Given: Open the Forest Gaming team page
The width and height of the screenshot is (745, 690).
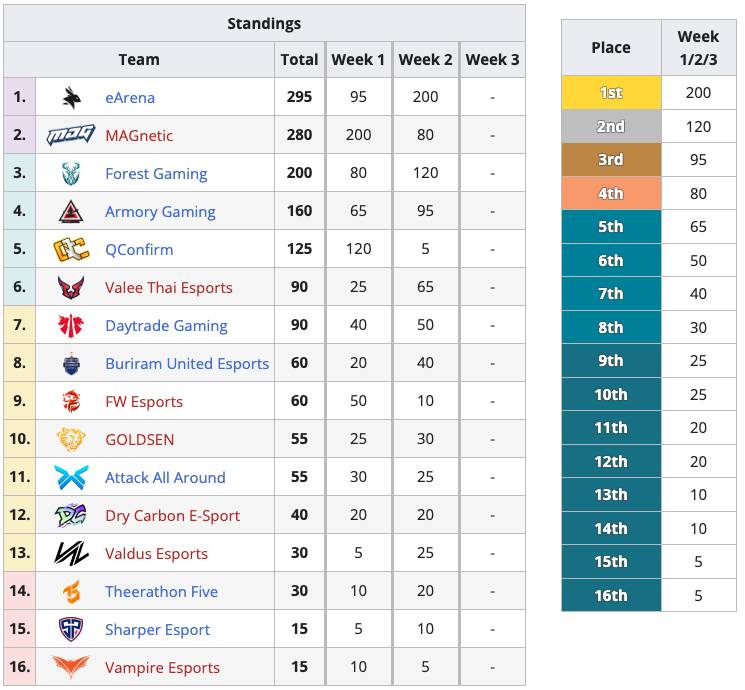Looking at the screenshot, I should pos(156,173).
